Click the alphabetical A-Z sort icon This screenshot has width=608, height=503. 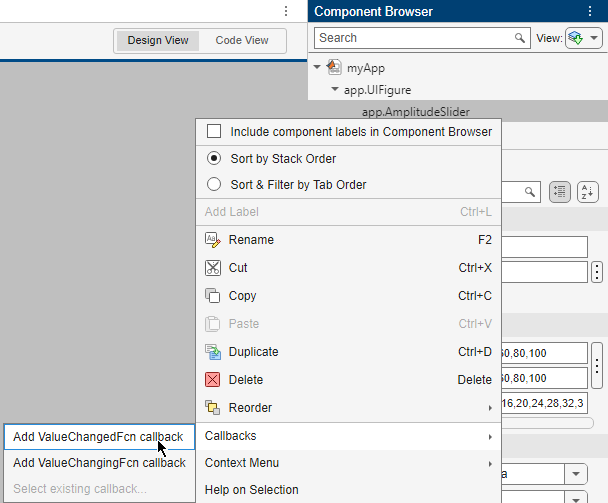588,191
